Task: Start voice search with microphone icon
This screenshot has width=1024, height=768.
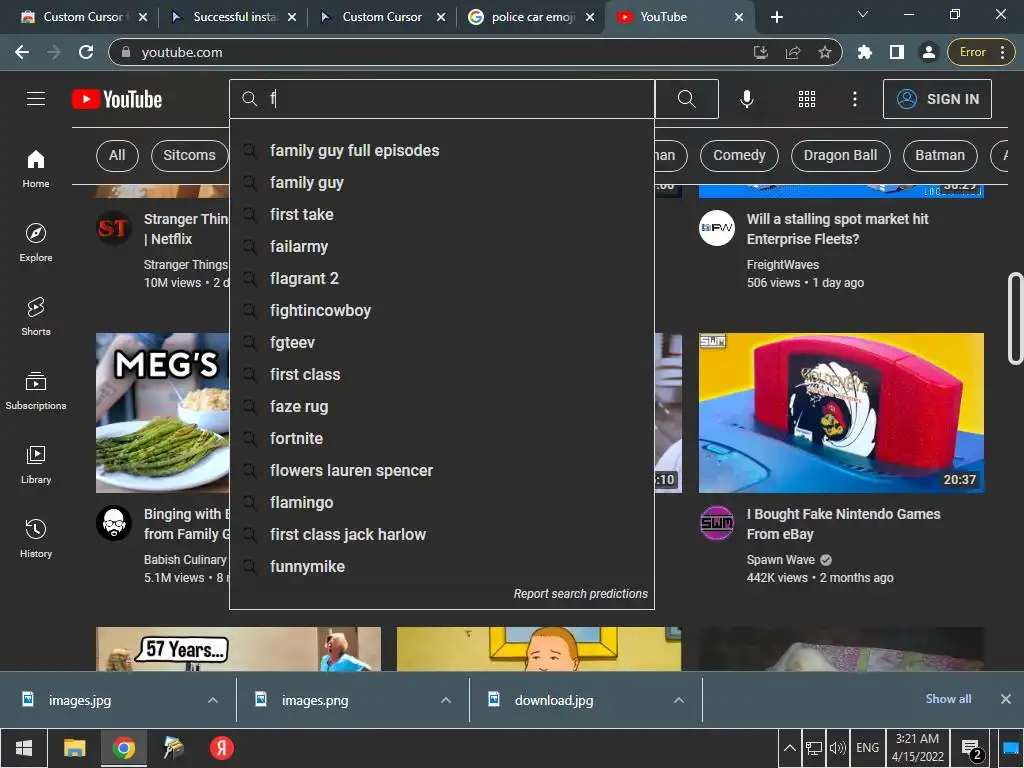Action: tap(746, 99)
